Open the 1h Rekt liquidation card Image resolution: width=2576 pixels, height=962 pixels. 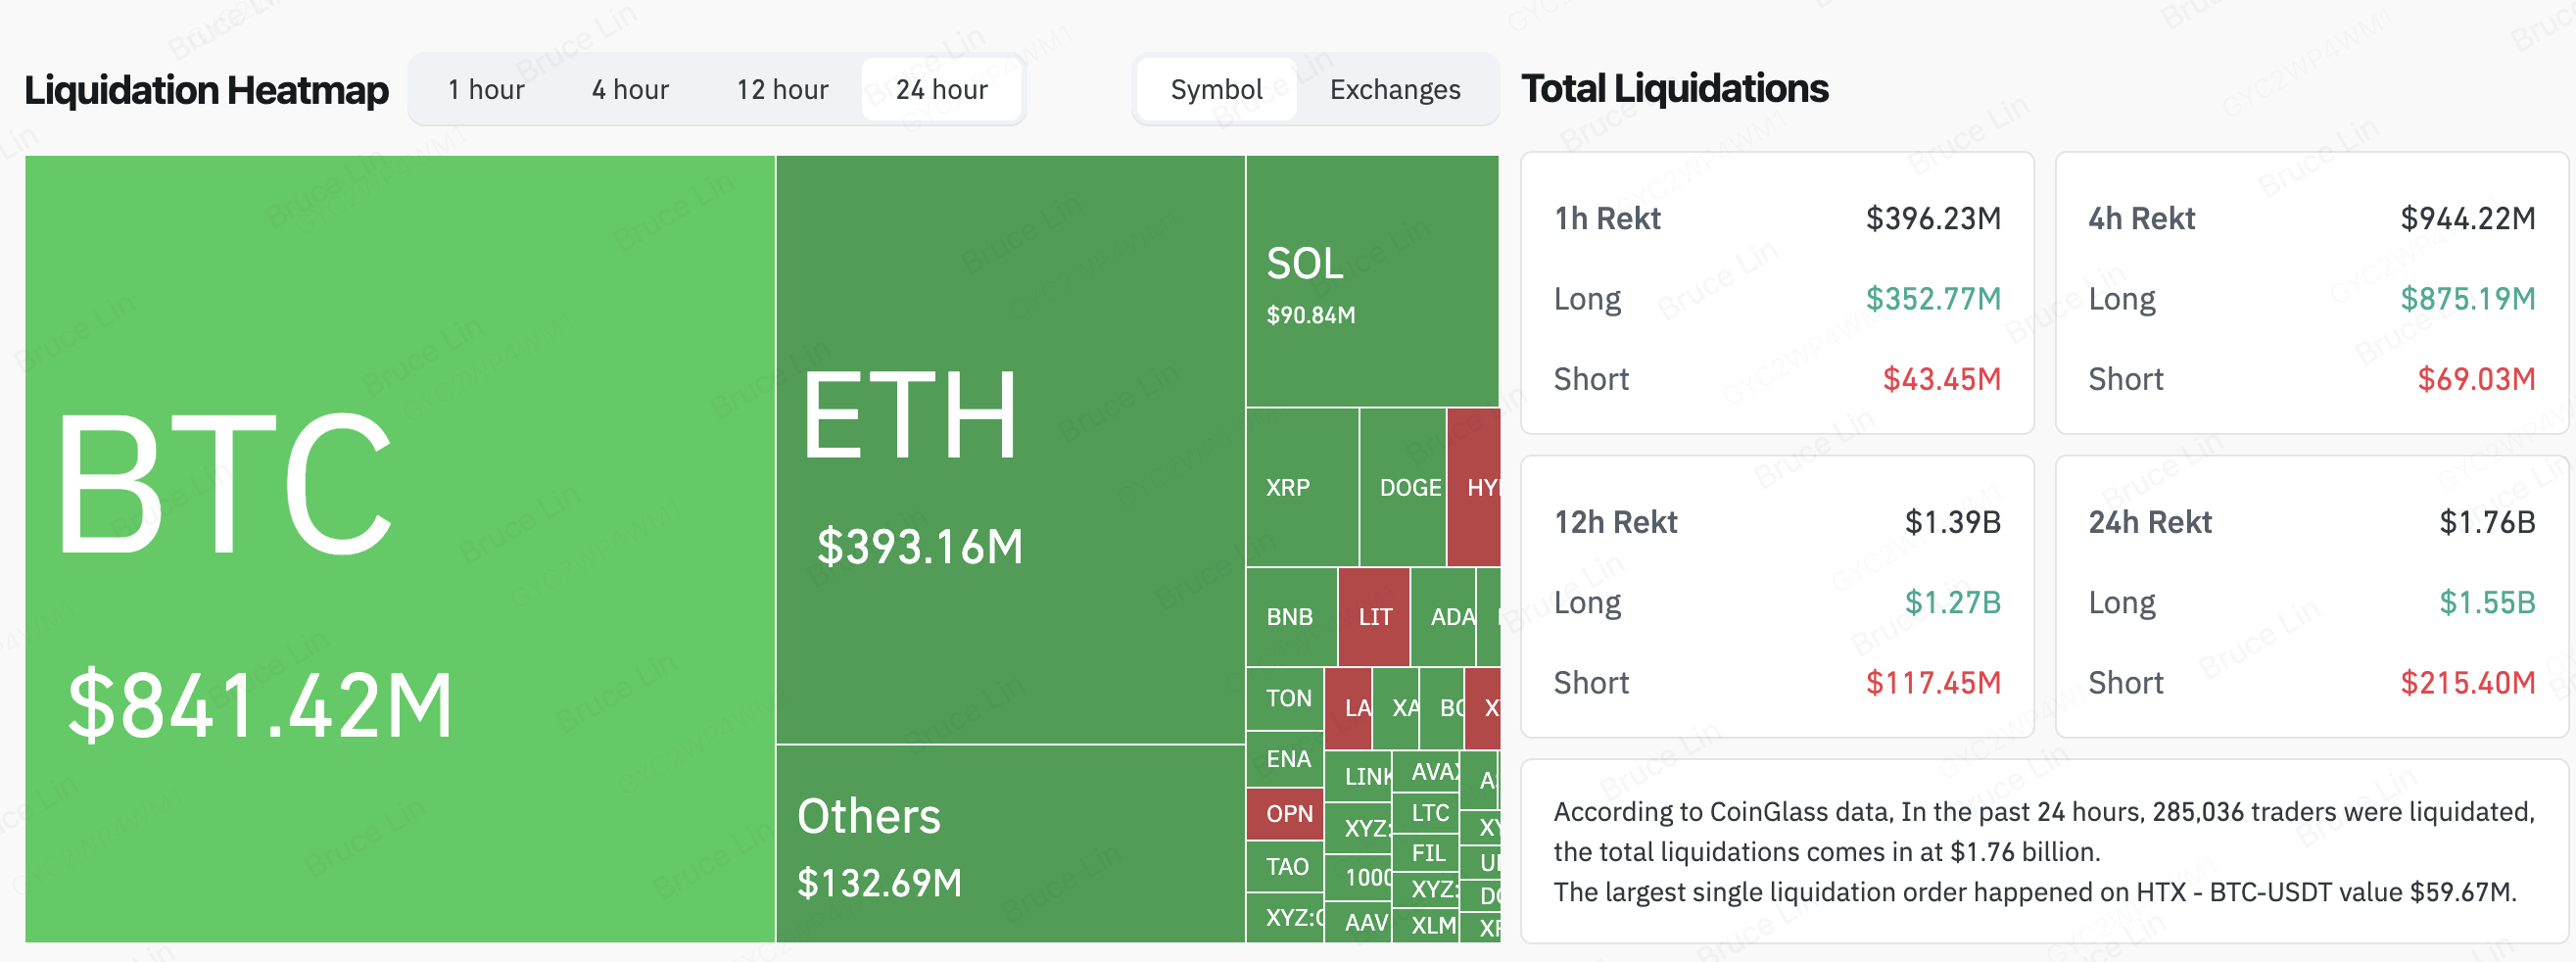tap(1777, 293)
